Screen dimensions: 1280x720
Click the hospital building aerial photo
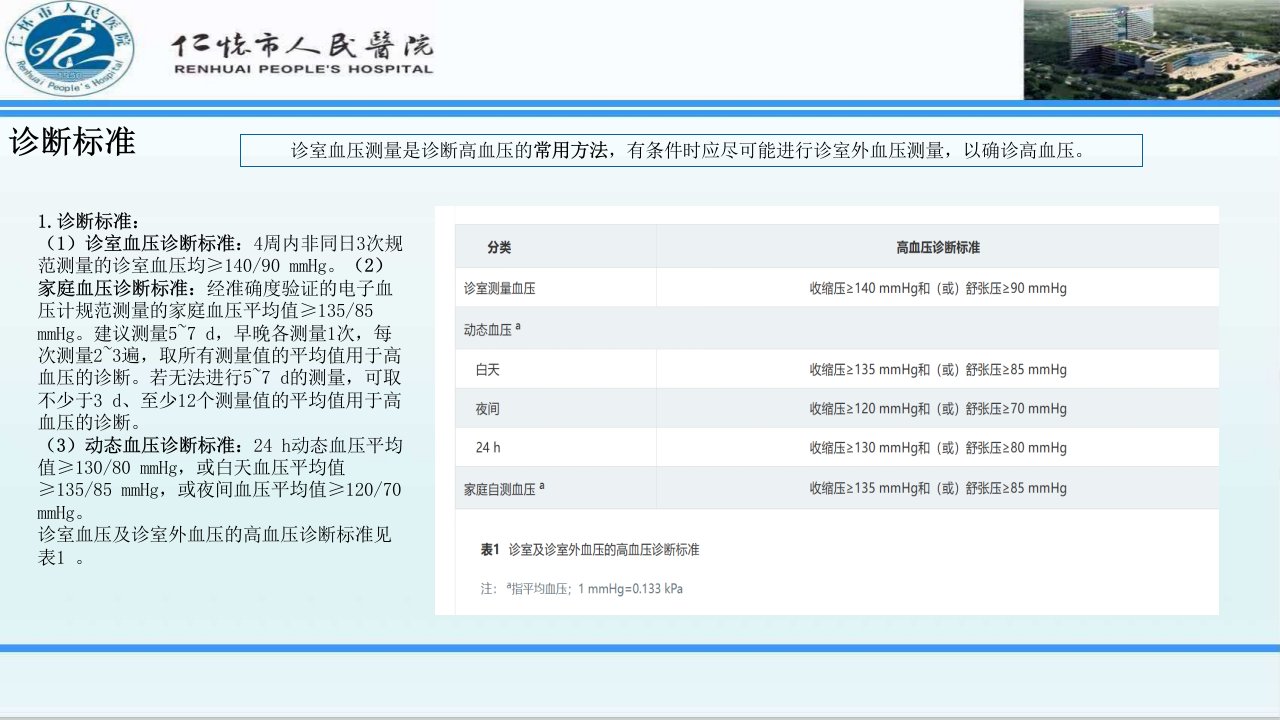click(x=1151, y=49)
